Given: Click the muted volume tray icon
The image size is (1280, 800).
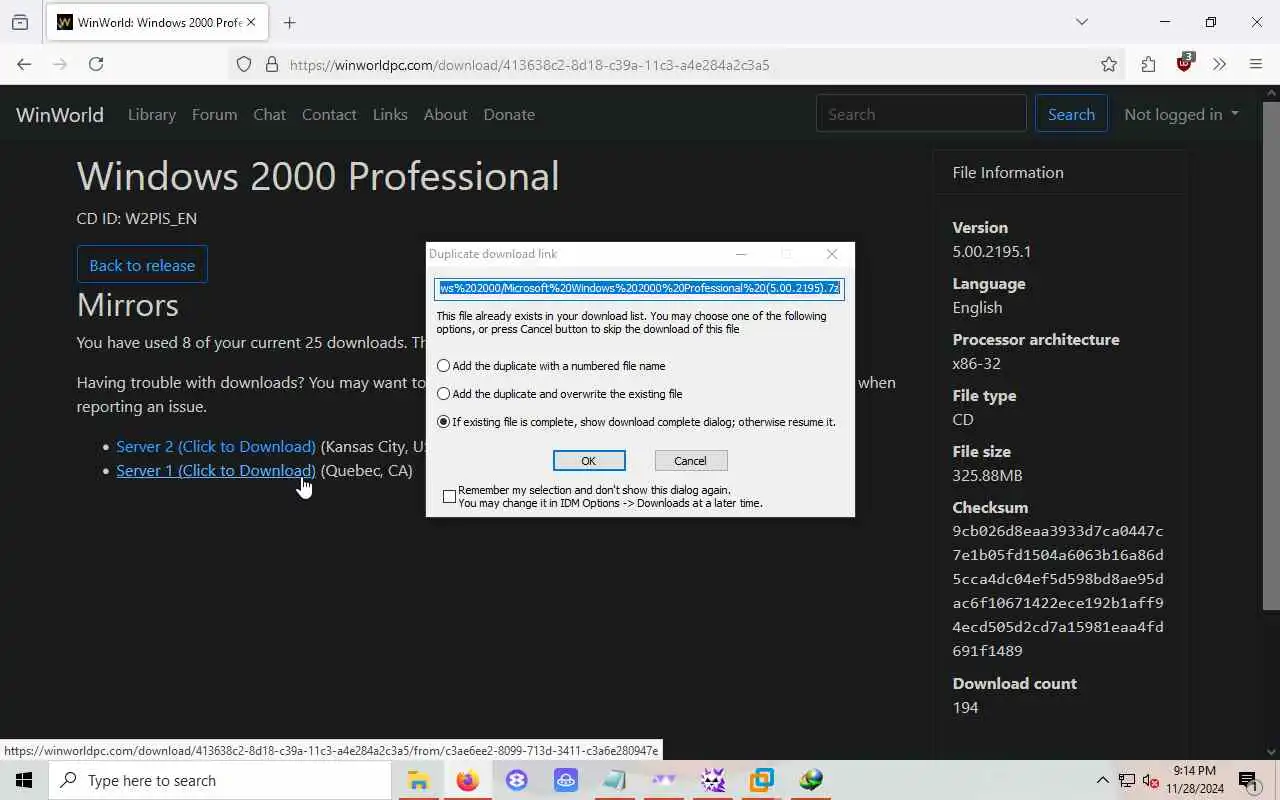Looking at the screenshot, I should (1151, 780).
